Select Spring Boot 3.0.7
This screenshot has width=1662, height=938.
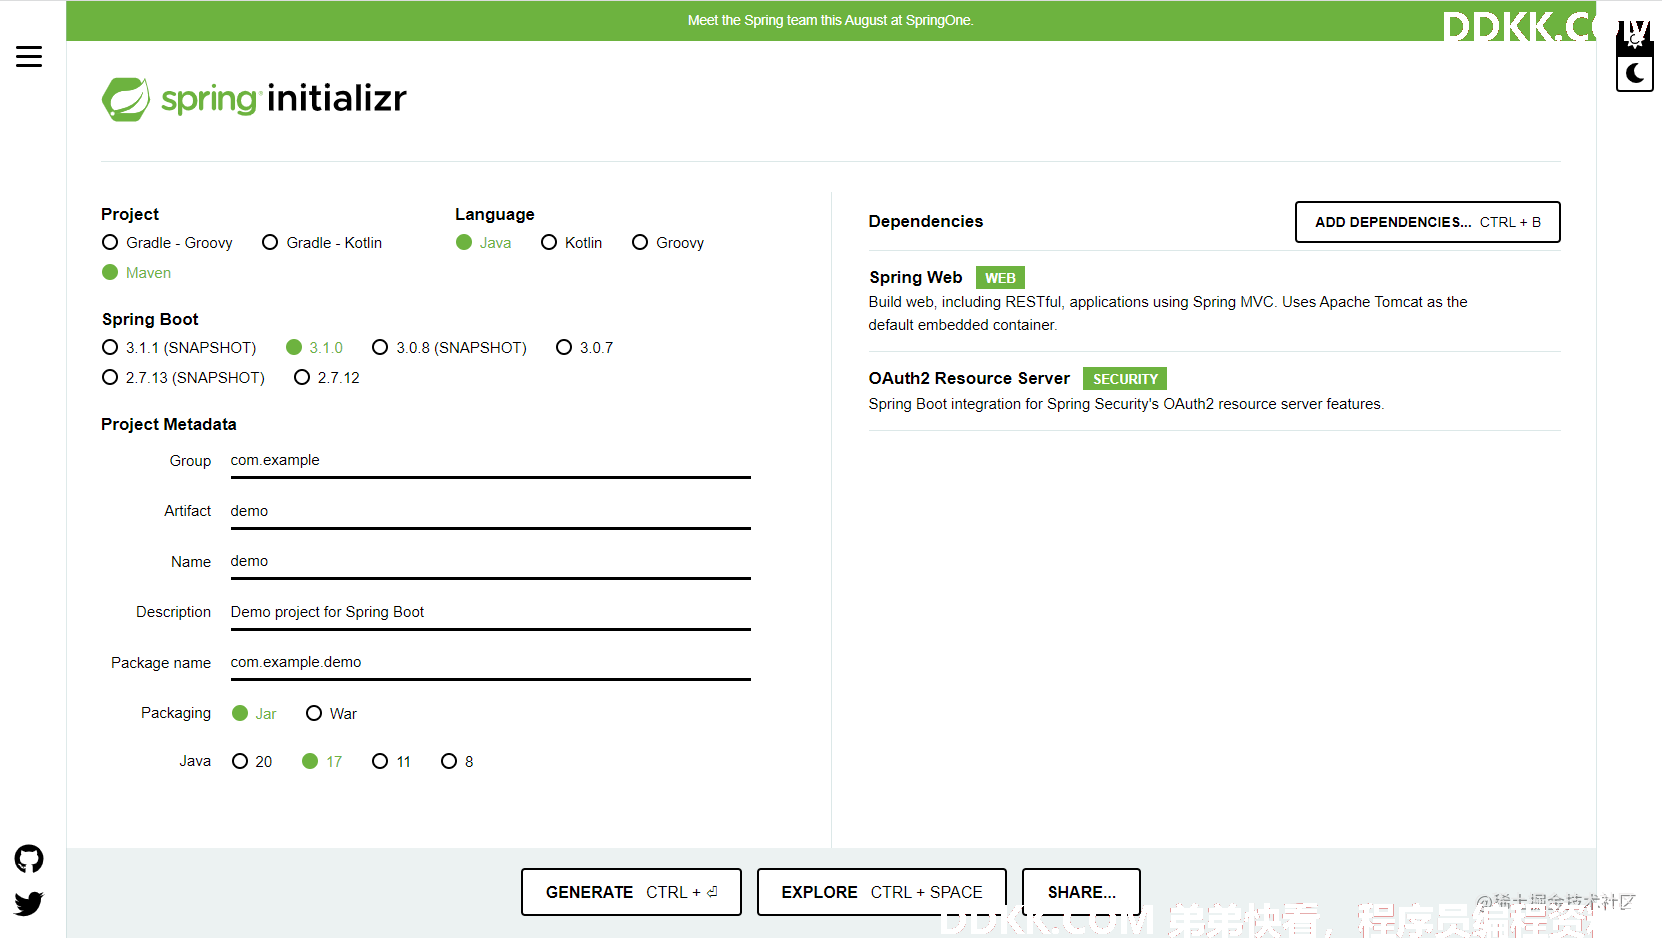585,348
